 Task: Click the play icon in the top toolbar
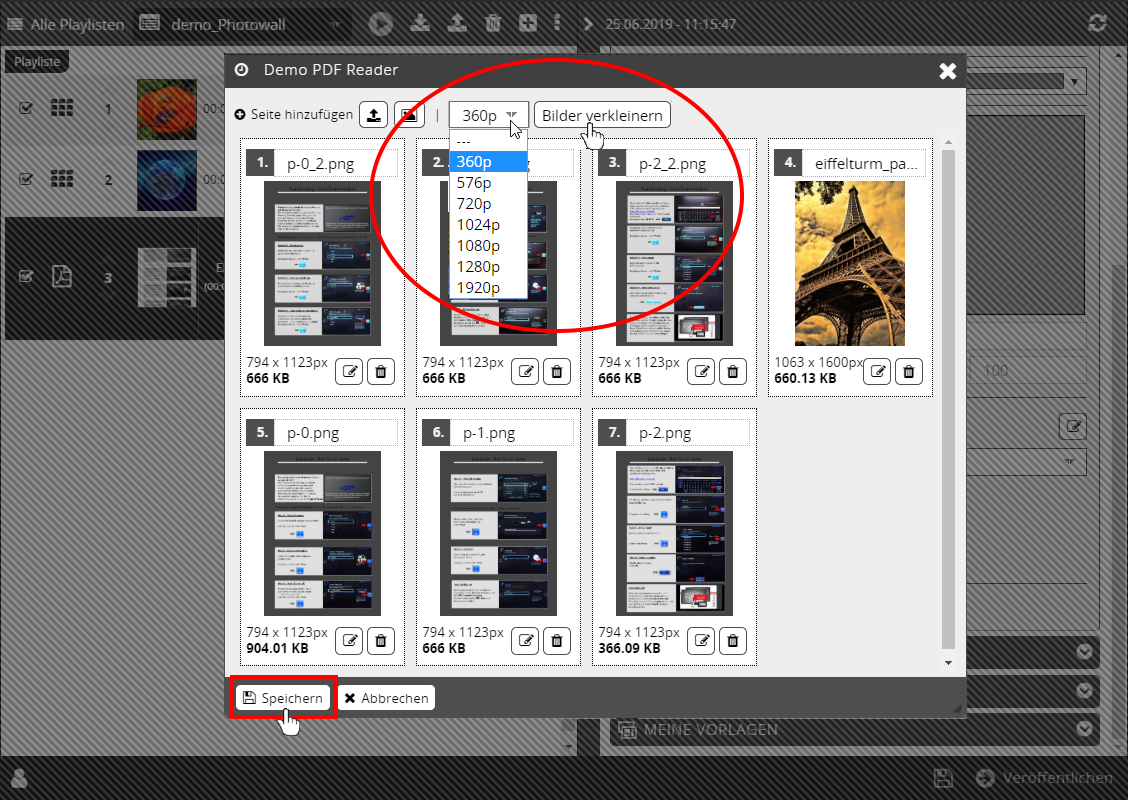click(x=380, y=23)
